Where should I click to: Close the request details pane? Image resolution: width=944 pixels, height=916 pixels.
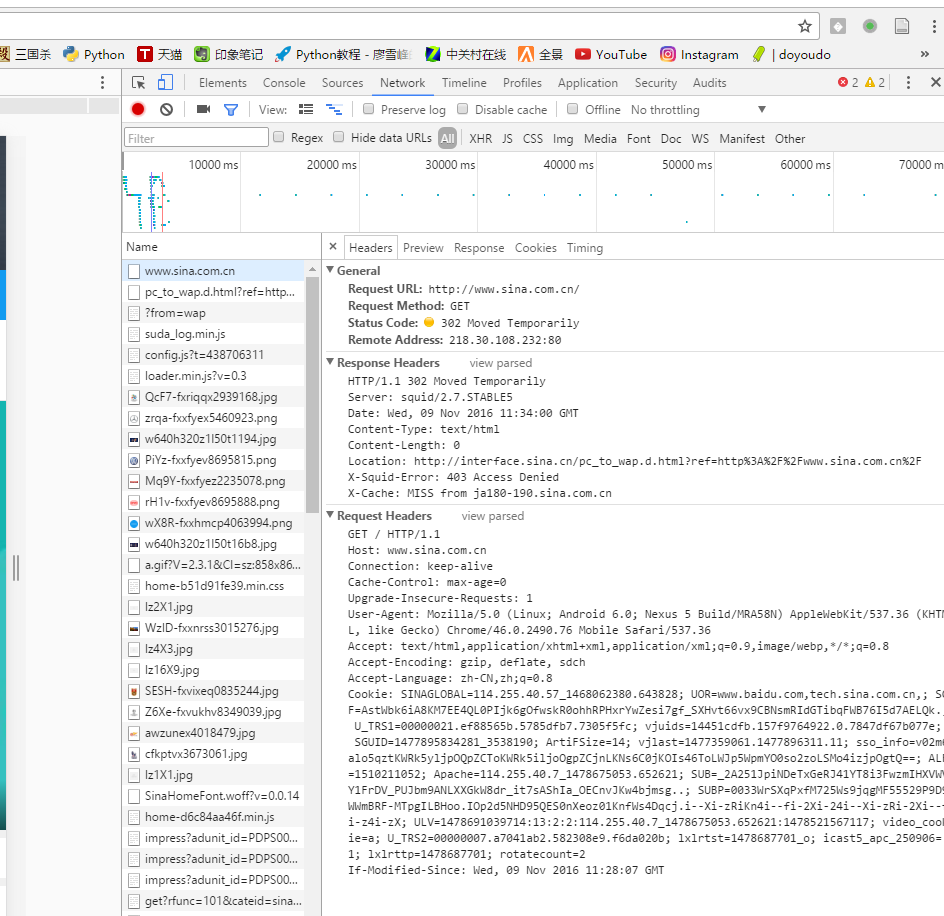333,247
